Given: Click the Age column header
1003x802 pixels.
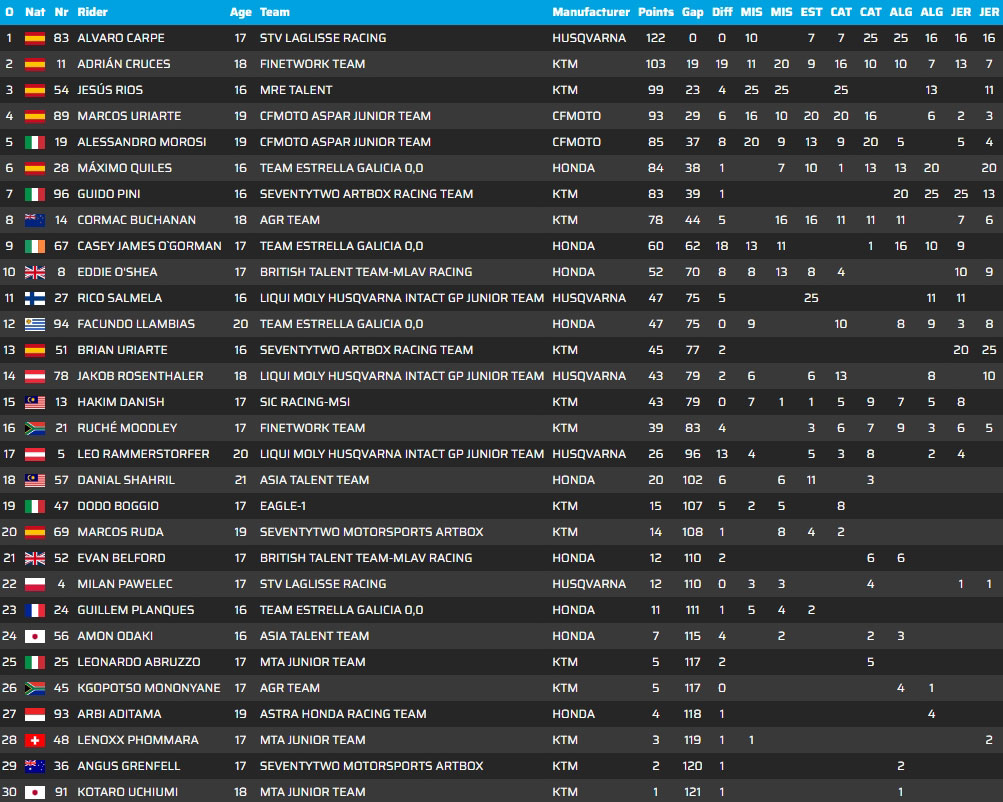Looking at the screenshot, I should pyautogui.click(x=240, y=12).
